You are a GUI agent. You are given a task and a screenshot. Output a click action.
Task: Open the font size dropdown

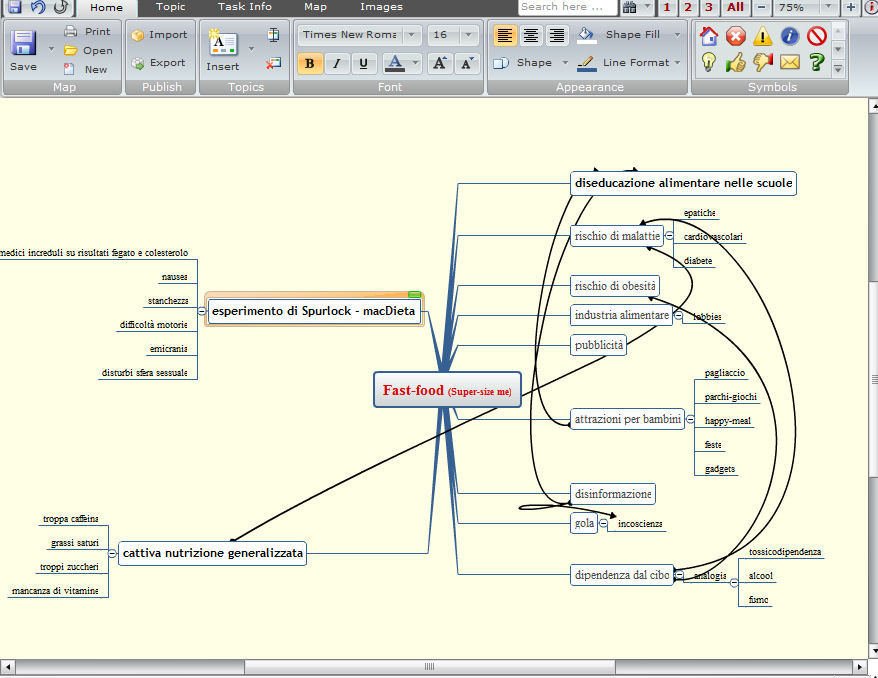468,35
